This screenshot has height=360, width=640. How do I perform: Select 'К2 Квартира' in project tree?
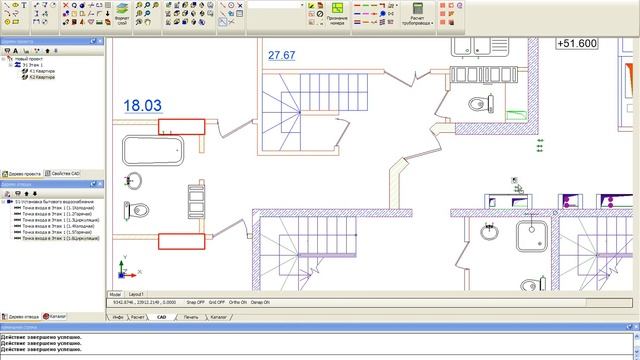coord(42,77)
